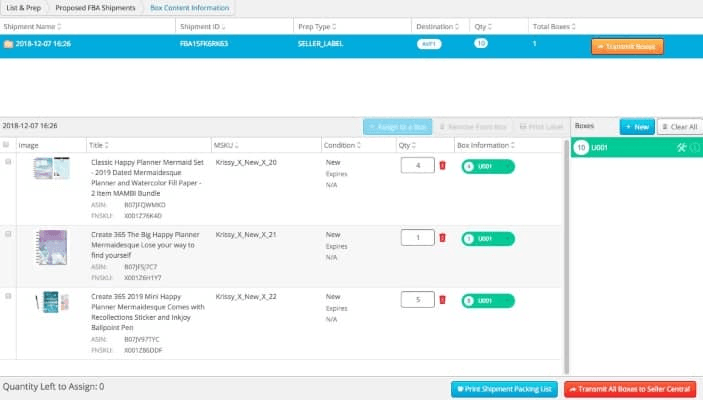
Task: Click quantity field showing 4
Action: pyautogui.click(x=418, y=165)
